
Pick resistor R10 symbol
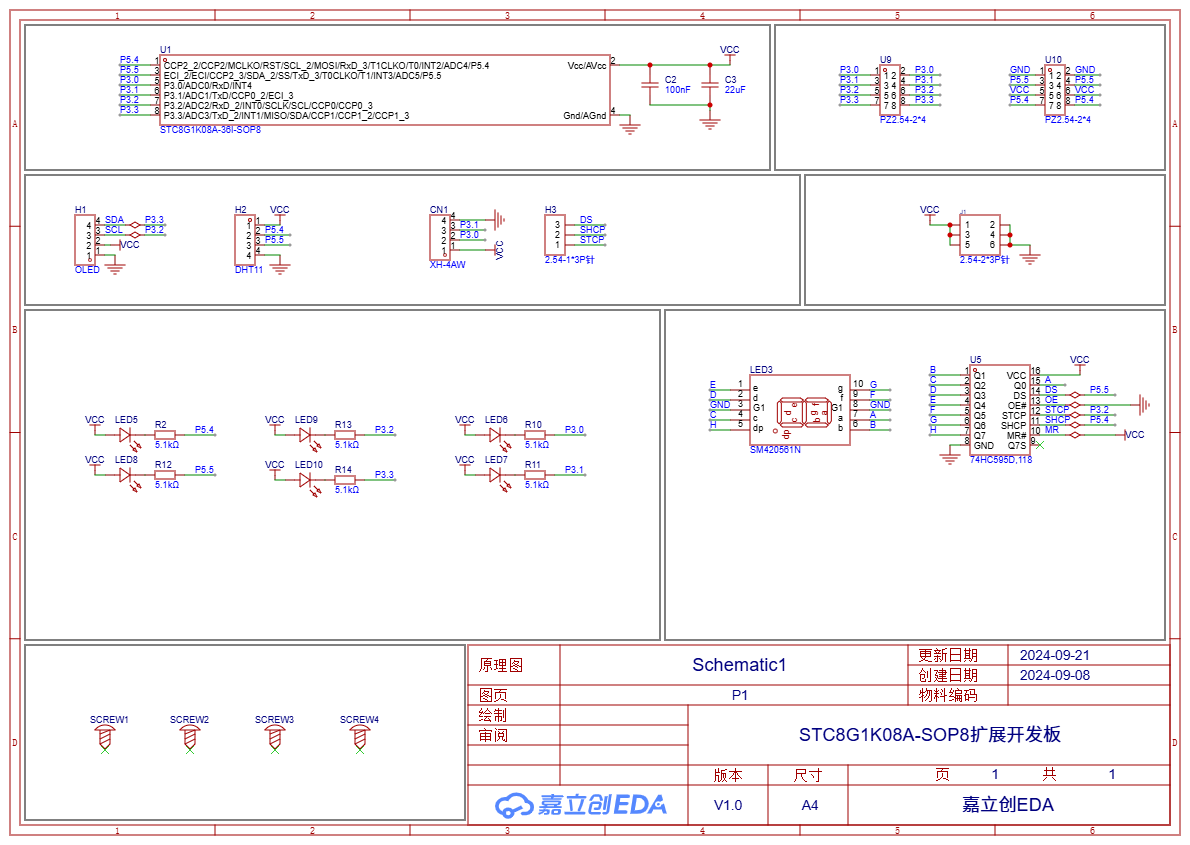tap(535, 435)
